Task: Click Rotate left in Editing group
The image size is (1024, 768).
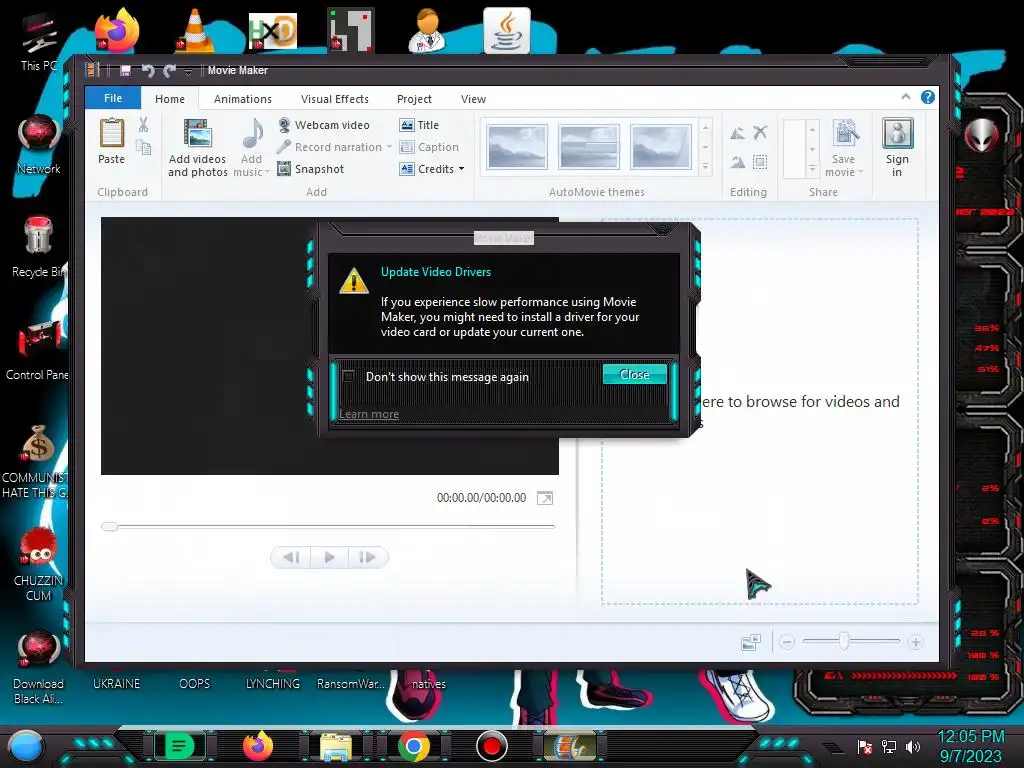Action: click(737, 133)
